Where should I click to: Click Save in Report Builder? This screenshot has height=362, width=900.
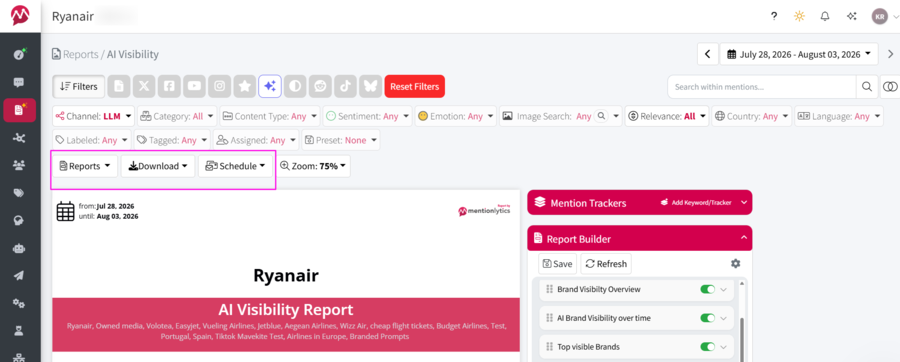557,264
